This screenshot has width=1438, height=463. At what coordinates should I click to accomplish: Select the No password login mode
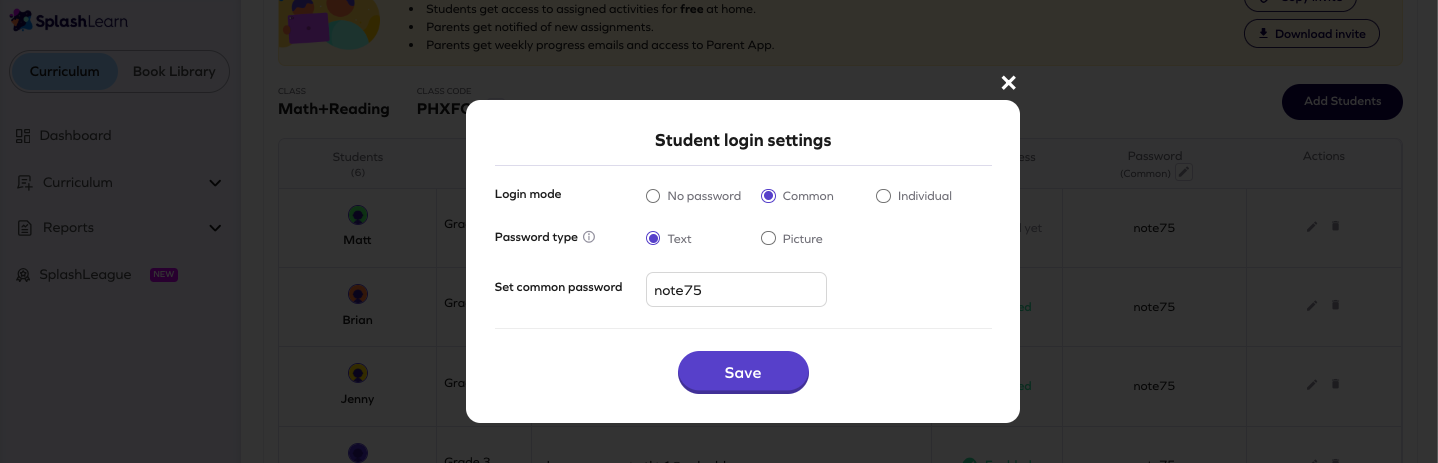coord(653,196)
